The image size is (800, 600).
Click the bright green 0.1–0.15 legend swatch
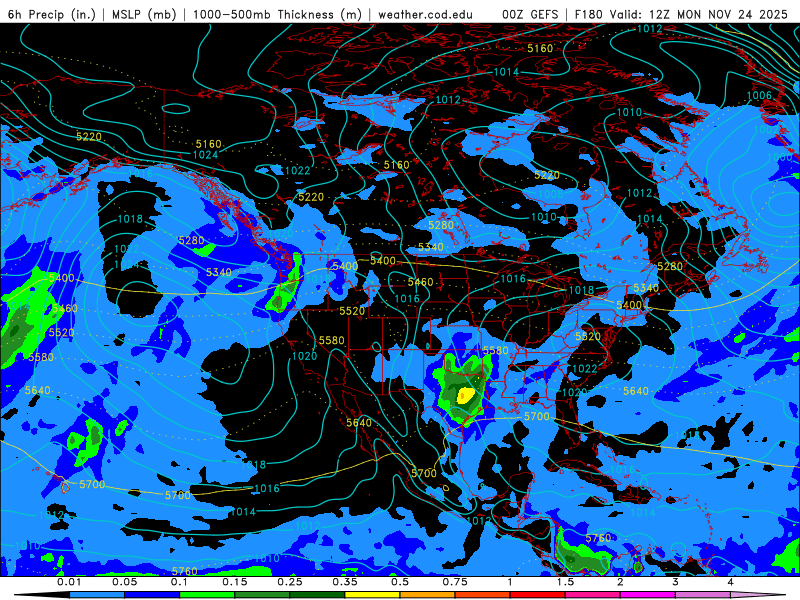click(x=207, y=595)
